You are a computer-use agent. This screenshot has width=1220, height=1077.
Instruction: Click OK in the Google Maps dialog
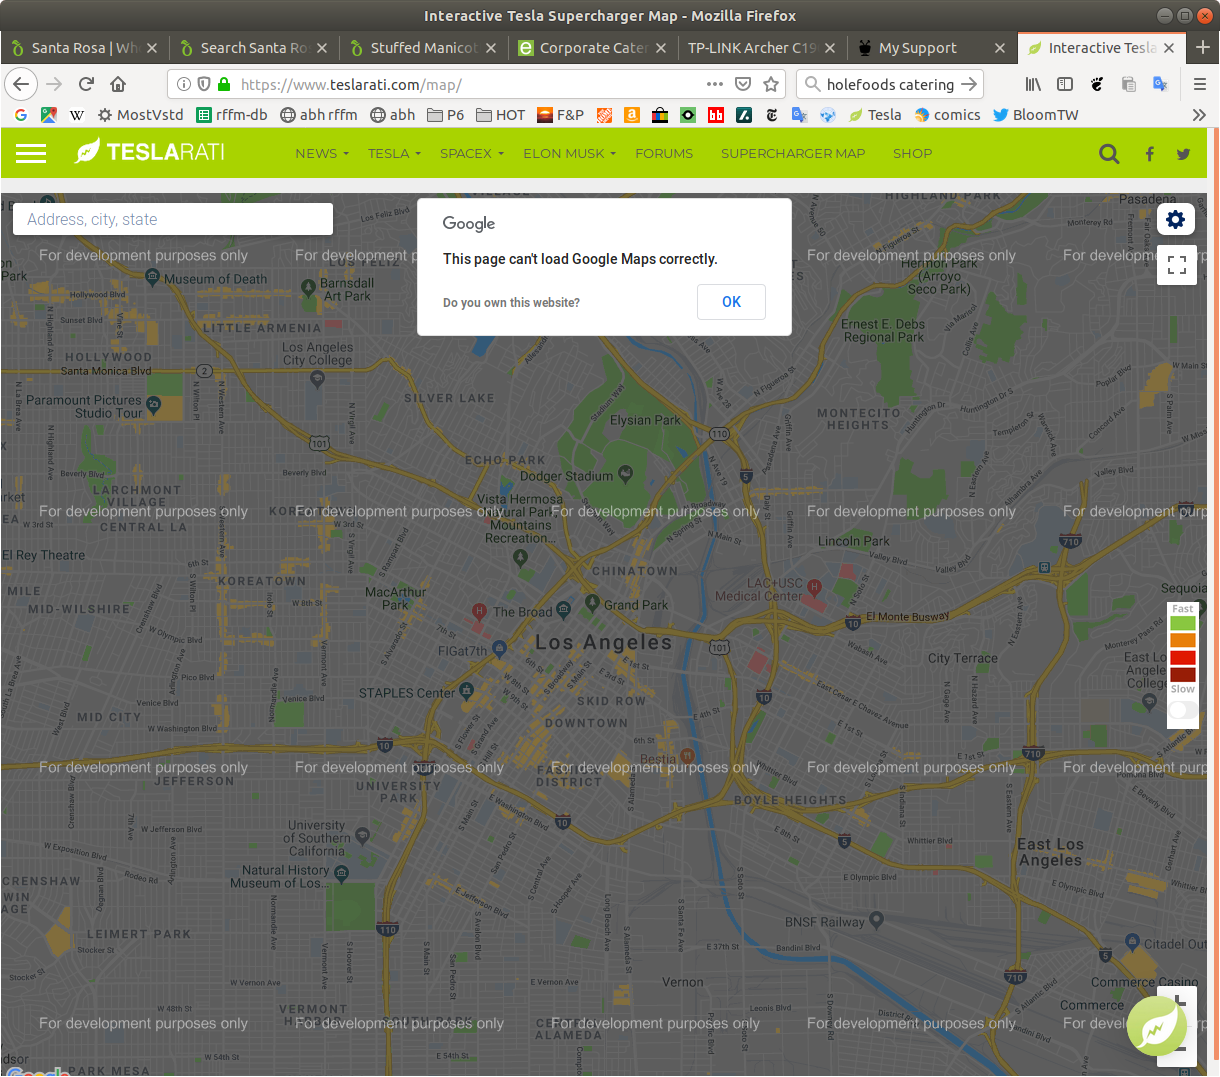coord(731,302)
